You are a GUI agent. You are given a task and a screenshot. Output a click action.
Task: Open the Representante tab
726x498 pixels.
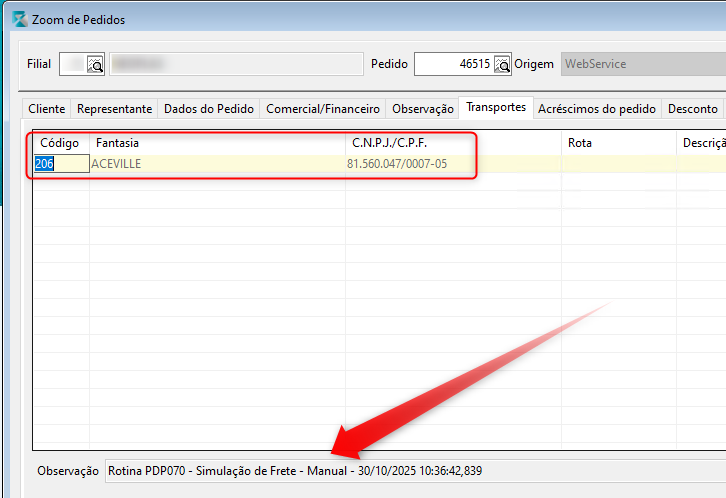click(x=114, y=109)
